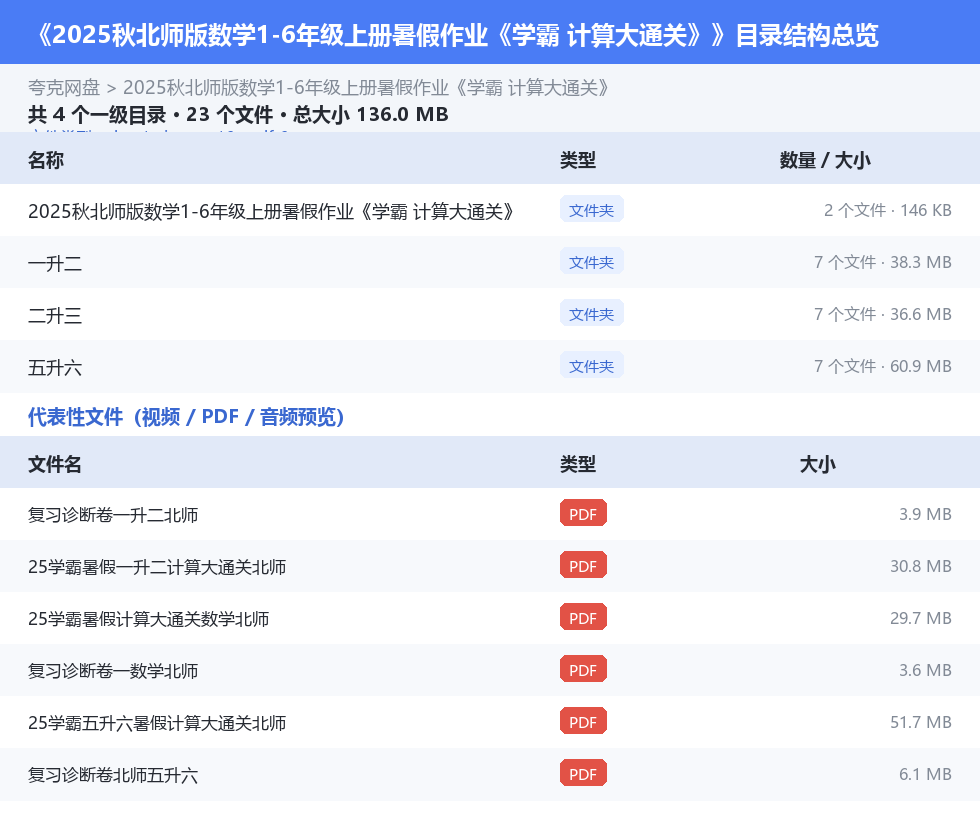Screen dimensions: 980x832
Task: Click the 文件夹 badge in the 五升六 row
Action: (x=591, y=366)
